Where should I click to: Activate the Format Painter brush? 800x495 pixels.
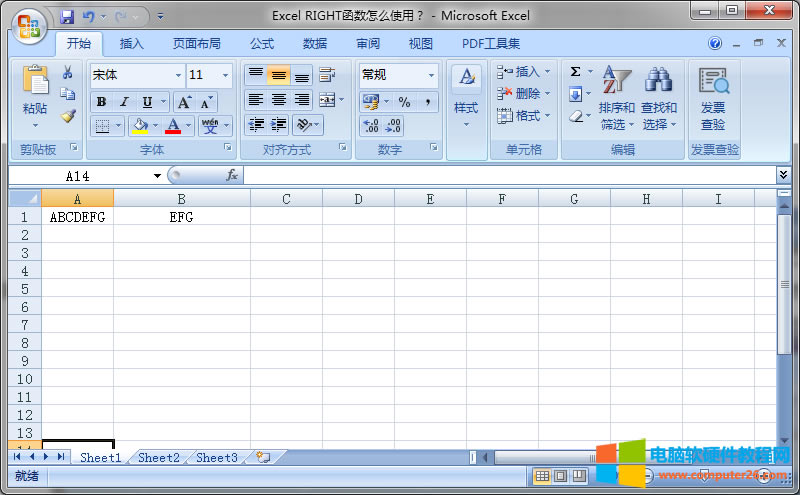click(x=67, y=116)
